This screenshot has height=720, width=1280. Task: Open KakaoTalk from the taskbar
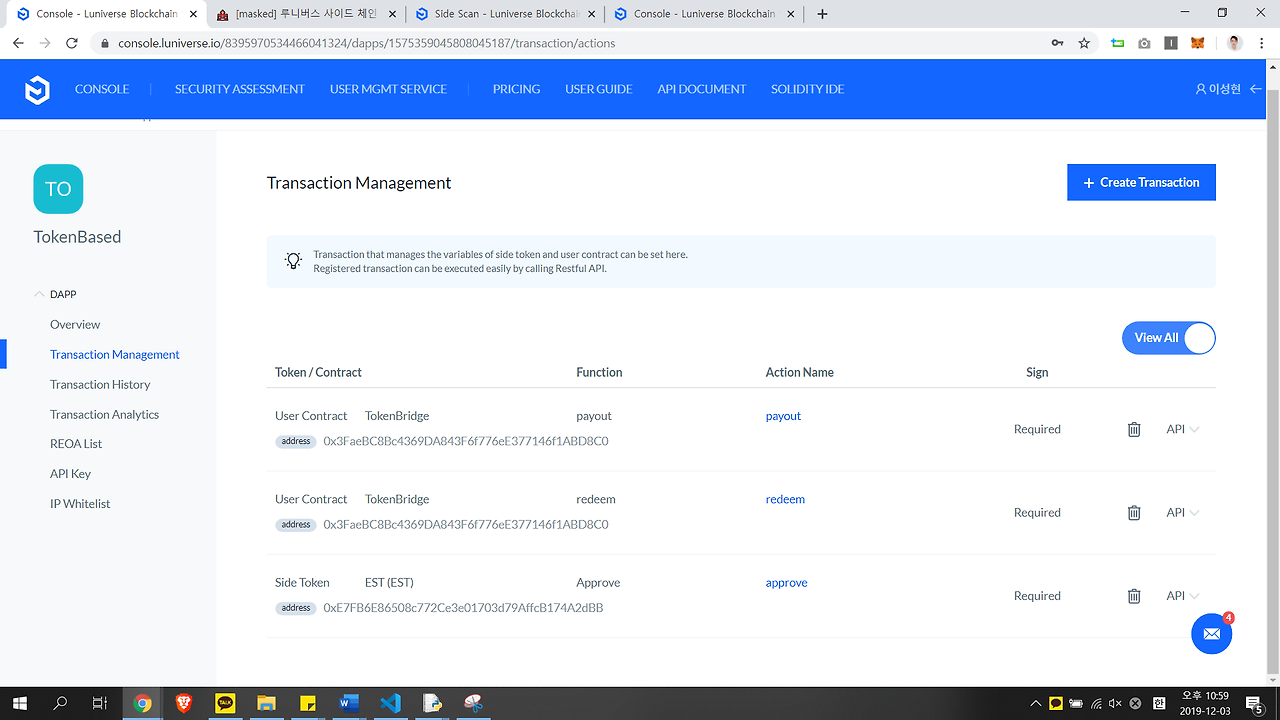(x=225, y=703)
